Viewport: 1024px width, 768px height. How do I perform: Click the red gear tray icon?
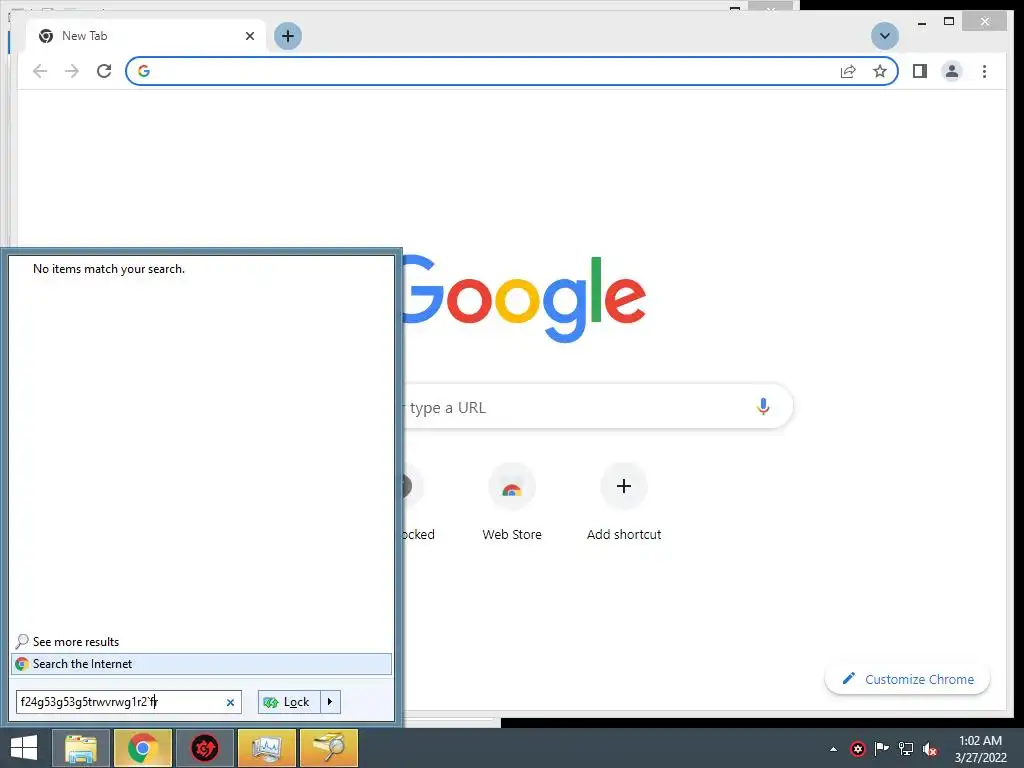(858, 748)
